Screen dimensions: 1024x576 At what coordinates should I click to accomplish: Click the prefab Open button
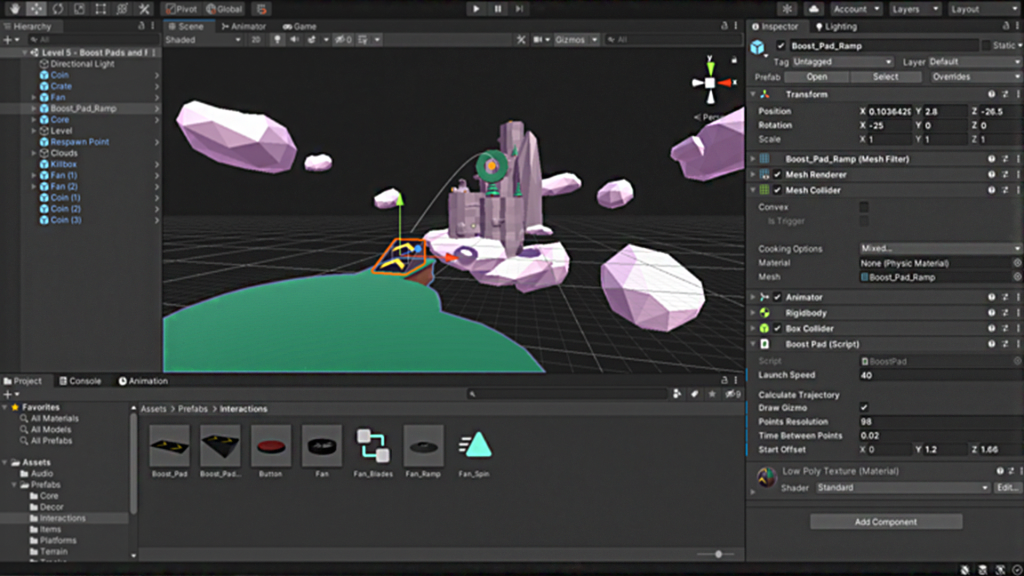[817, 77]
